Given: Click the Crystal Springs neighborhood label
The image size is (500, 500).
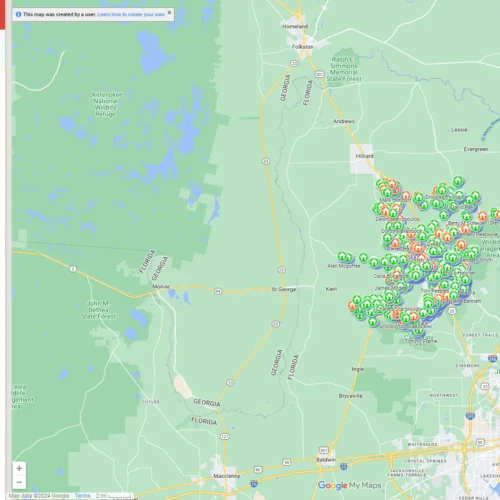Looking at the screenshot, I should 425,461.
